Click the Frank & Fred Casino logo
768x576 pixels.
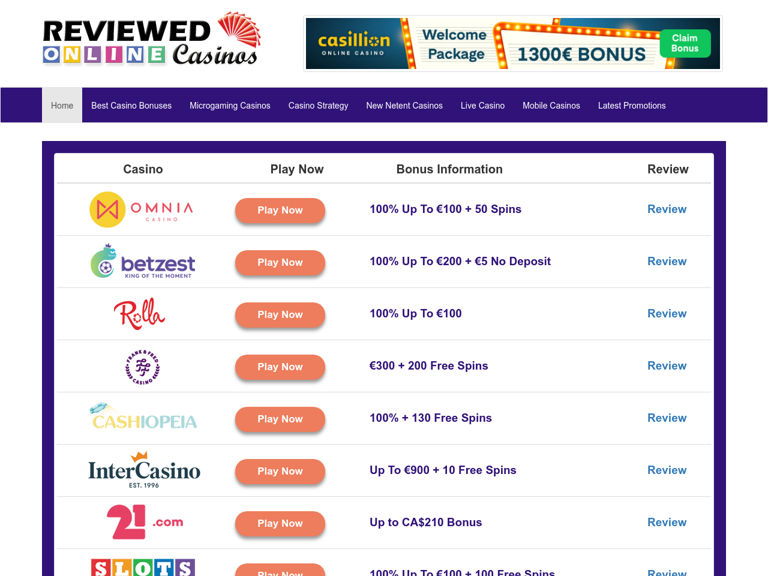click(142, 367)
